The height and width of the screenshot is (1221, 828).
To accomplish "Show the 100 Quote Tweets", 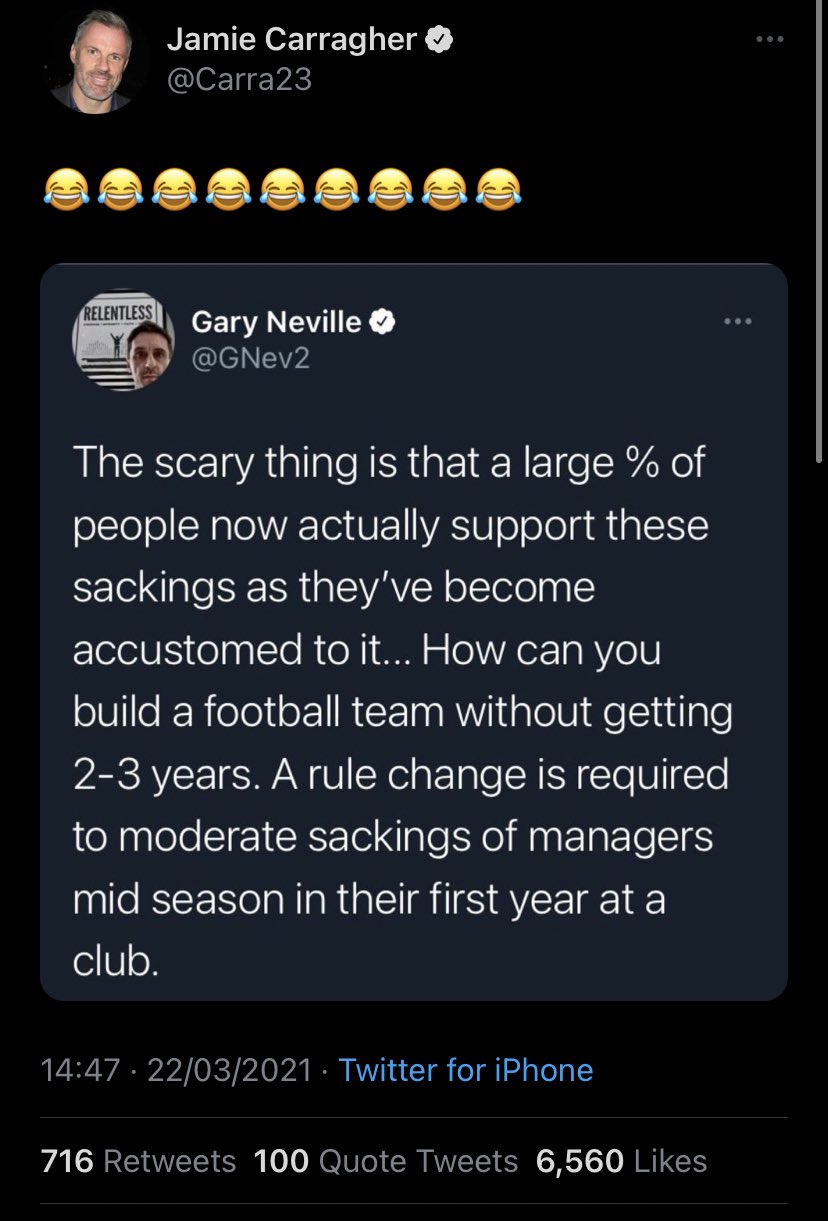I will (x=386, y=1161).
